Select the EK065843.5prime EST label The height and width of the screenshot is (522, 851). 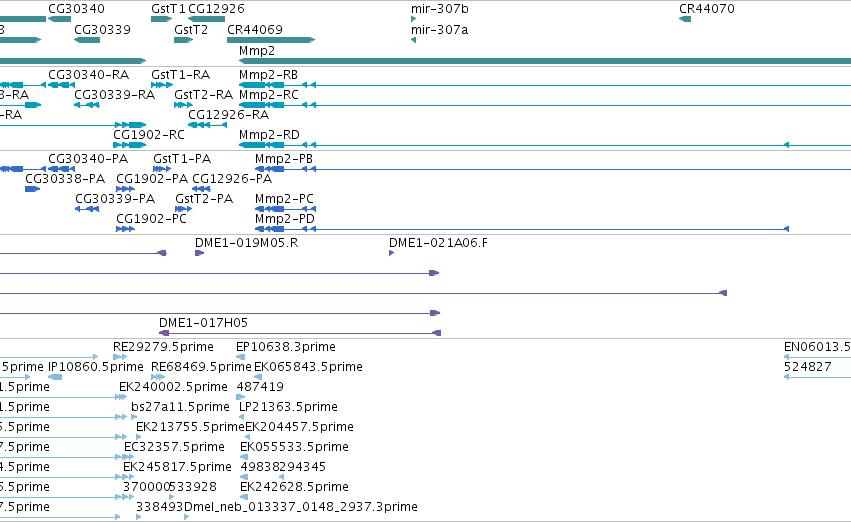308,367
